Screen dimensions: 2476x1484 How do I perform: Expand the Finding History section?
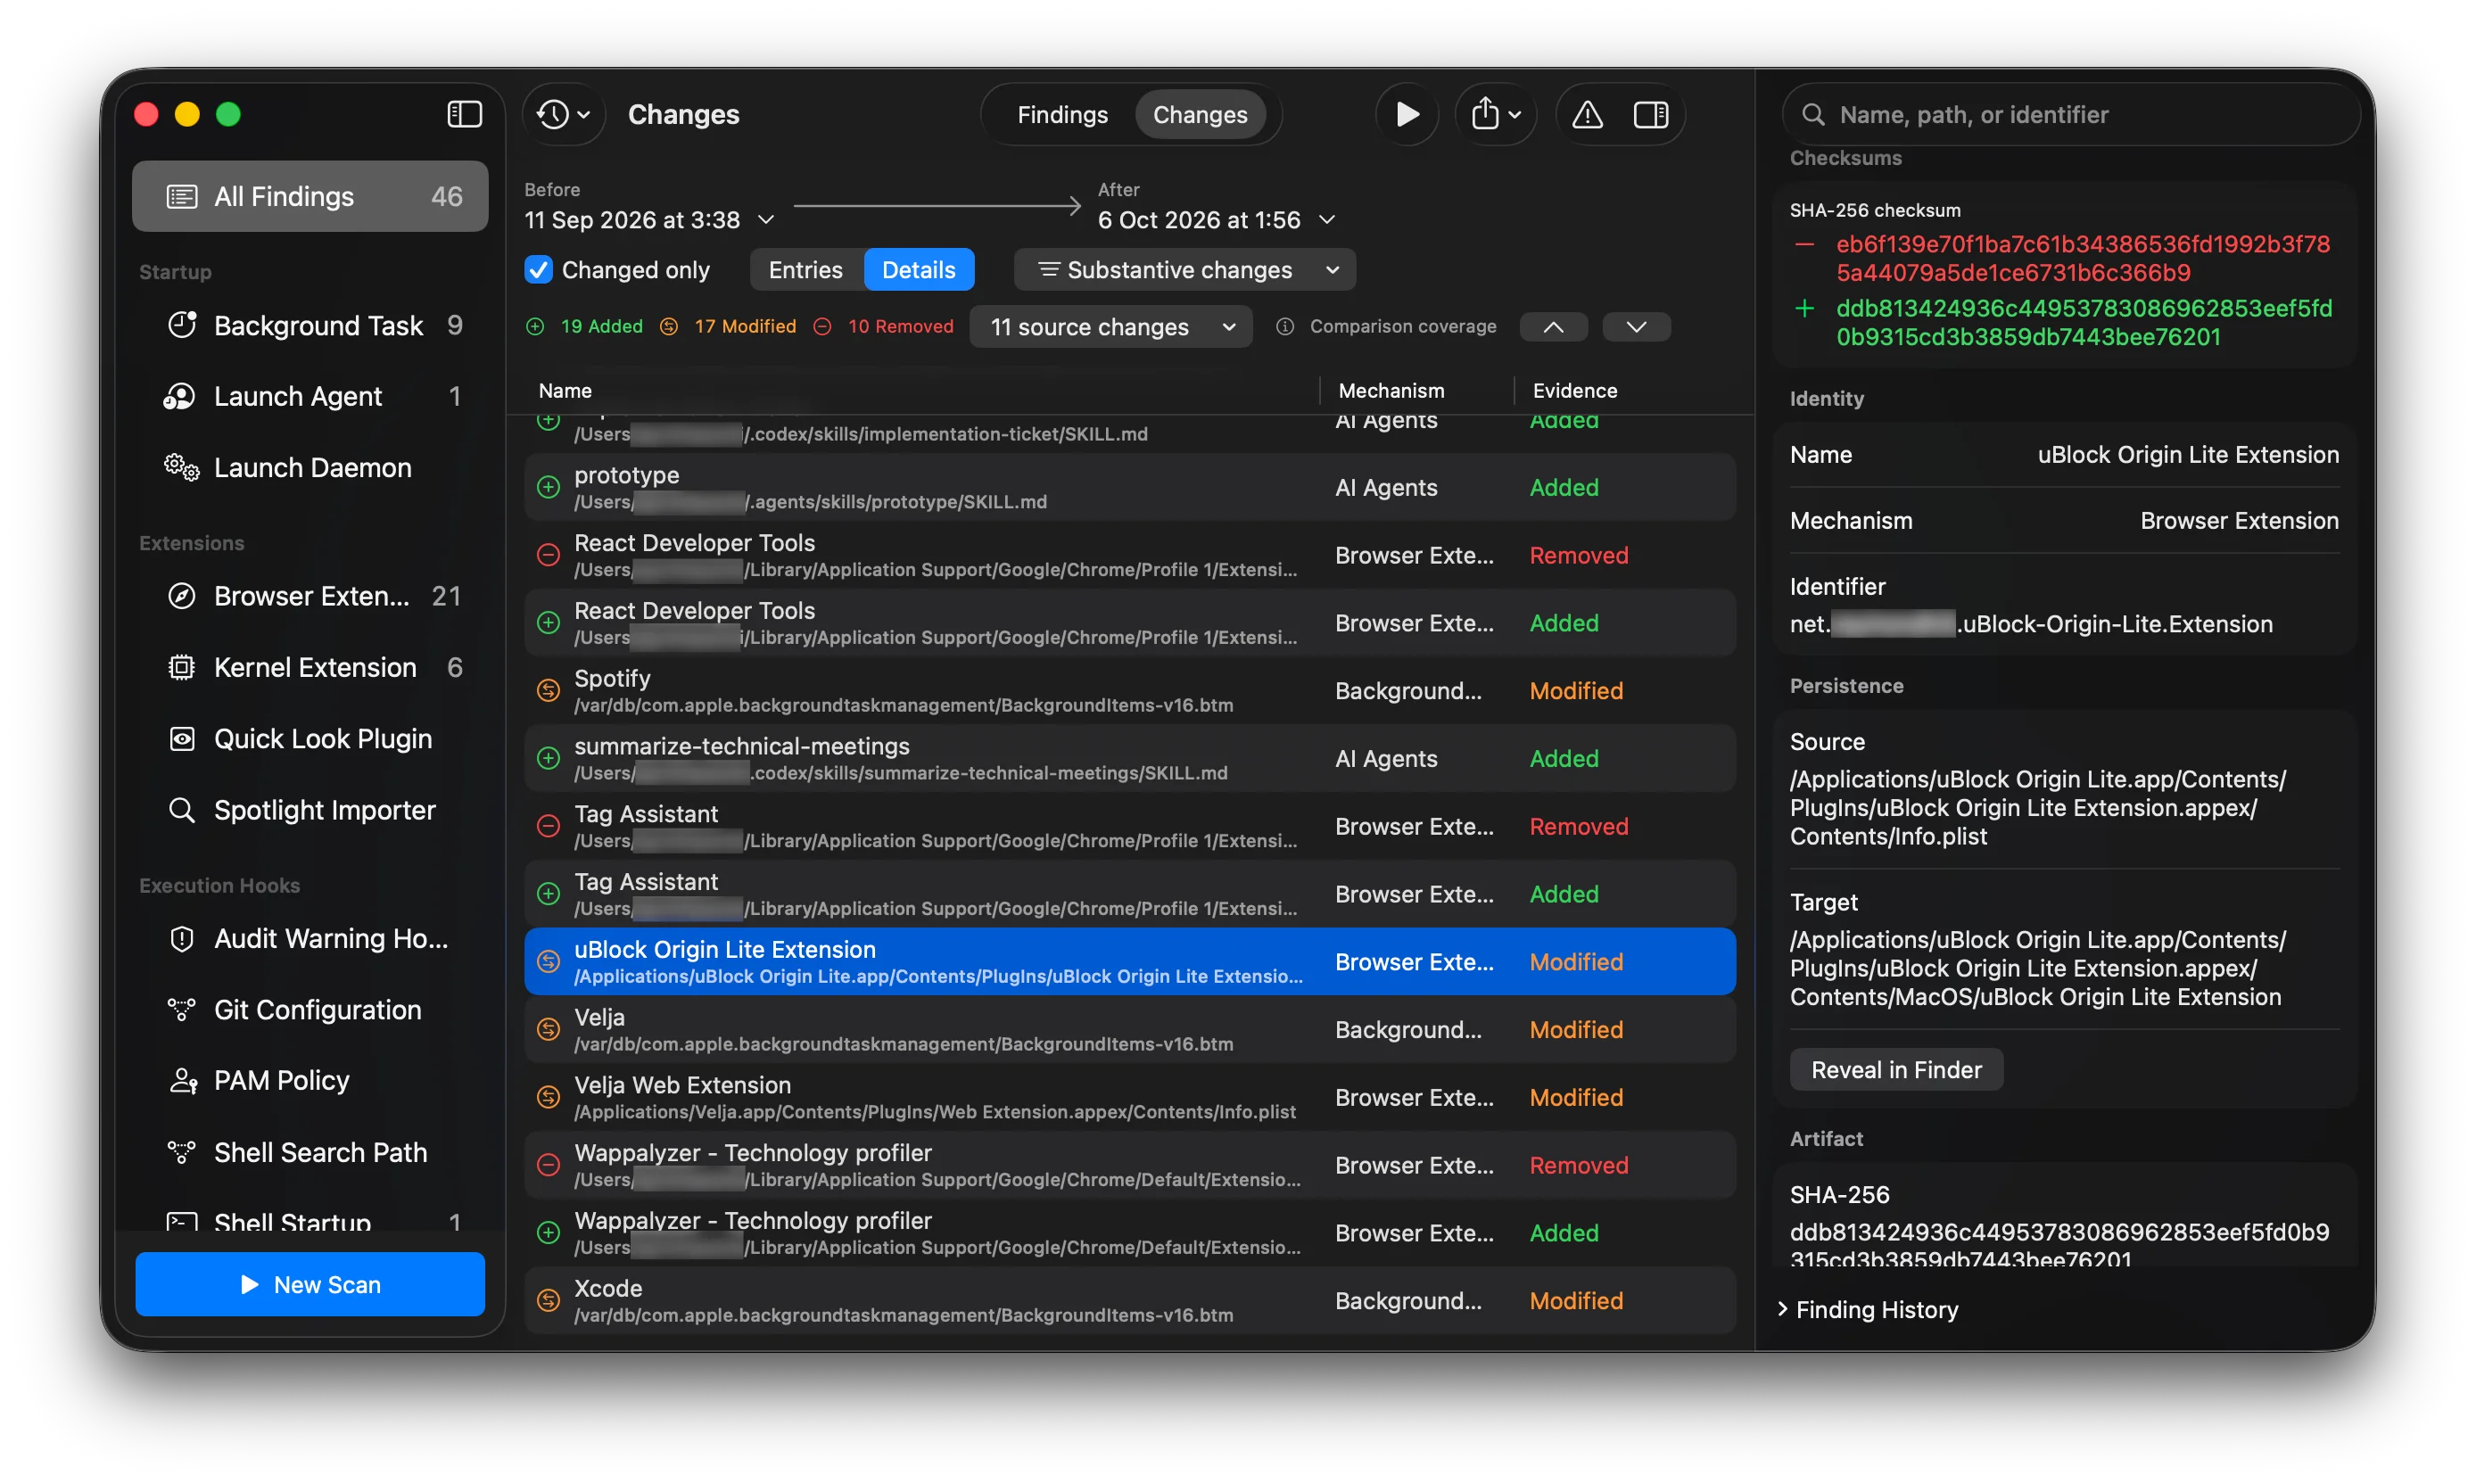(1867, 1309)
